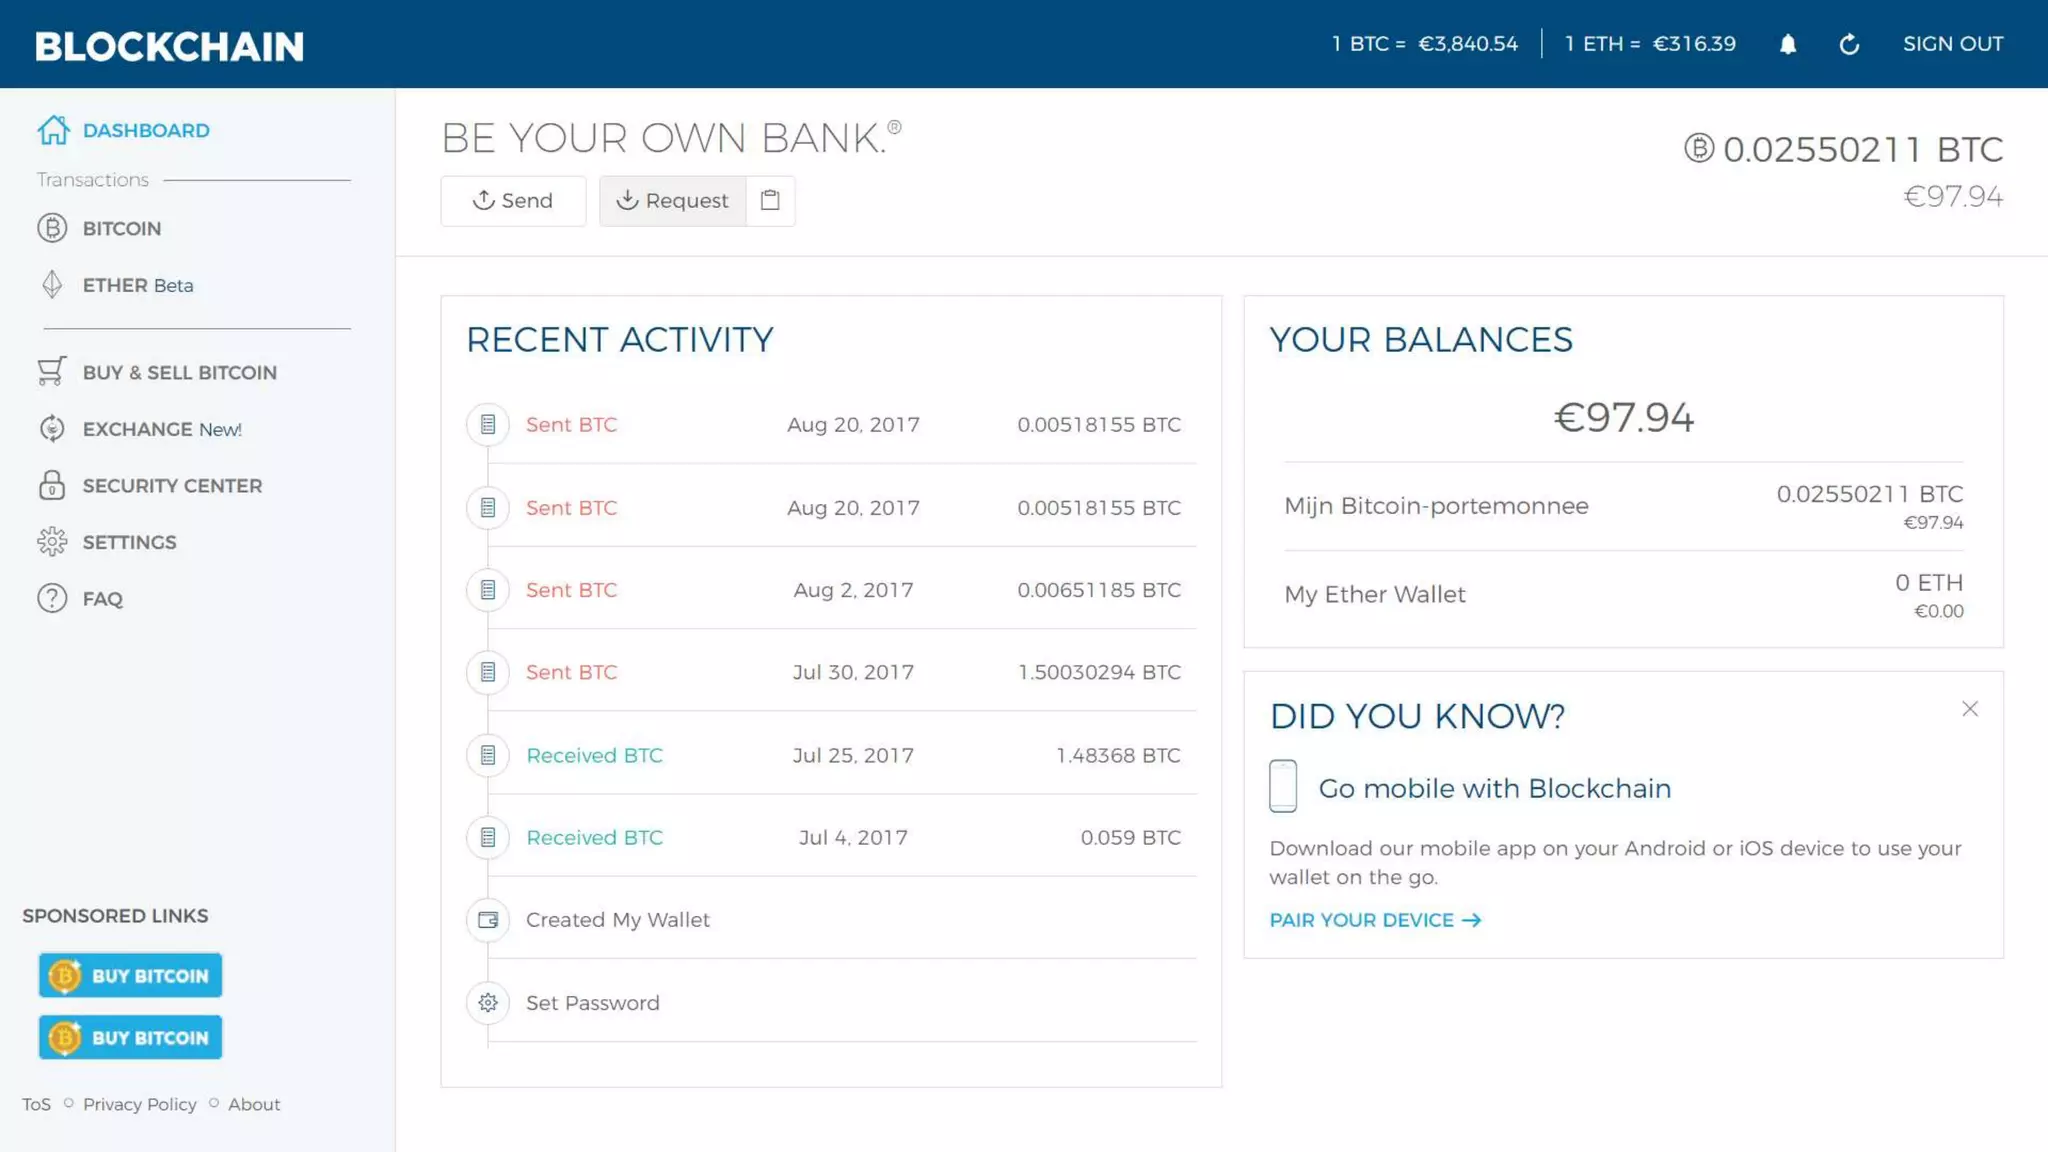
Task: Click the Created My Wallet icon
Action: pos(488,920)
